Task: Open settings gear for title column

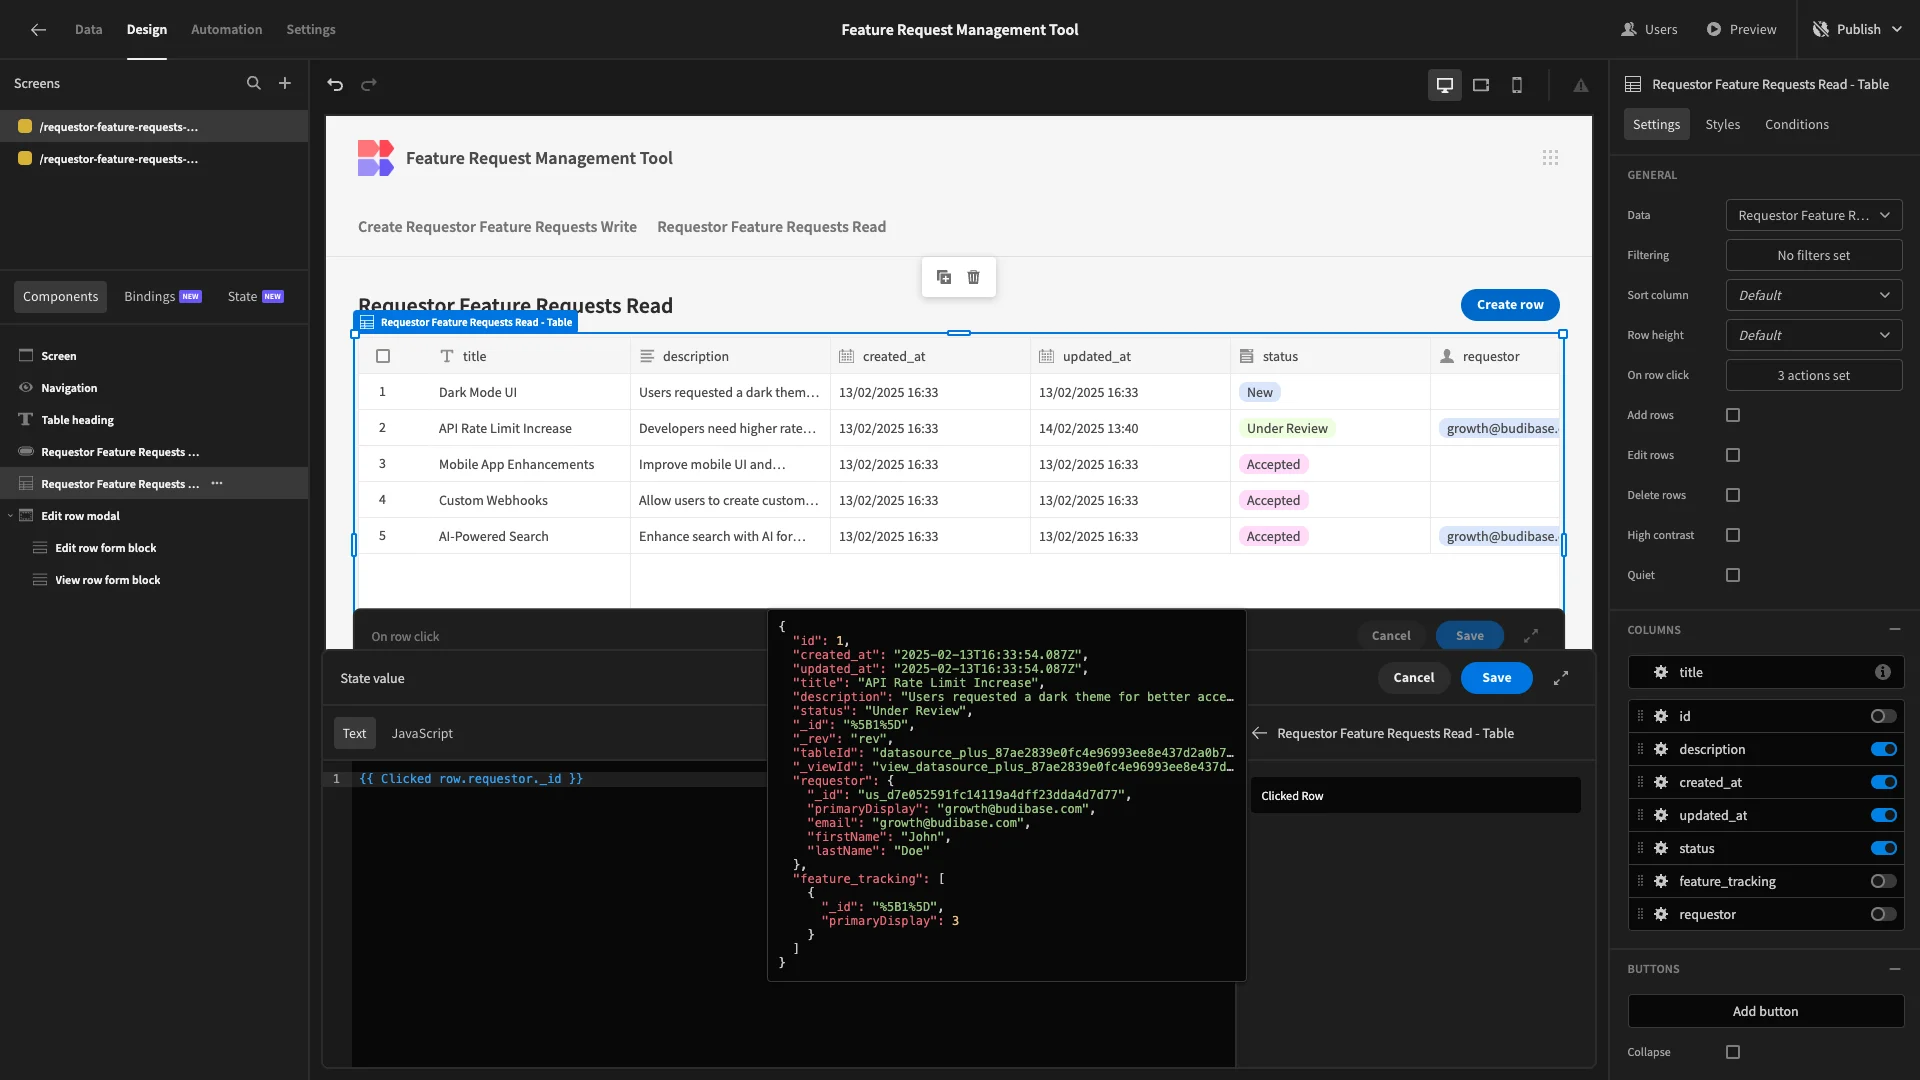Action: click(x=1661, y=672)
